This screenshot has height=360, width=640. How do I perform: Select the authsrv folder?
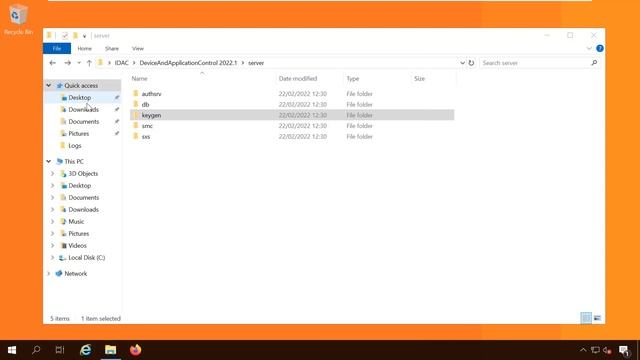[x=292, y=94]
